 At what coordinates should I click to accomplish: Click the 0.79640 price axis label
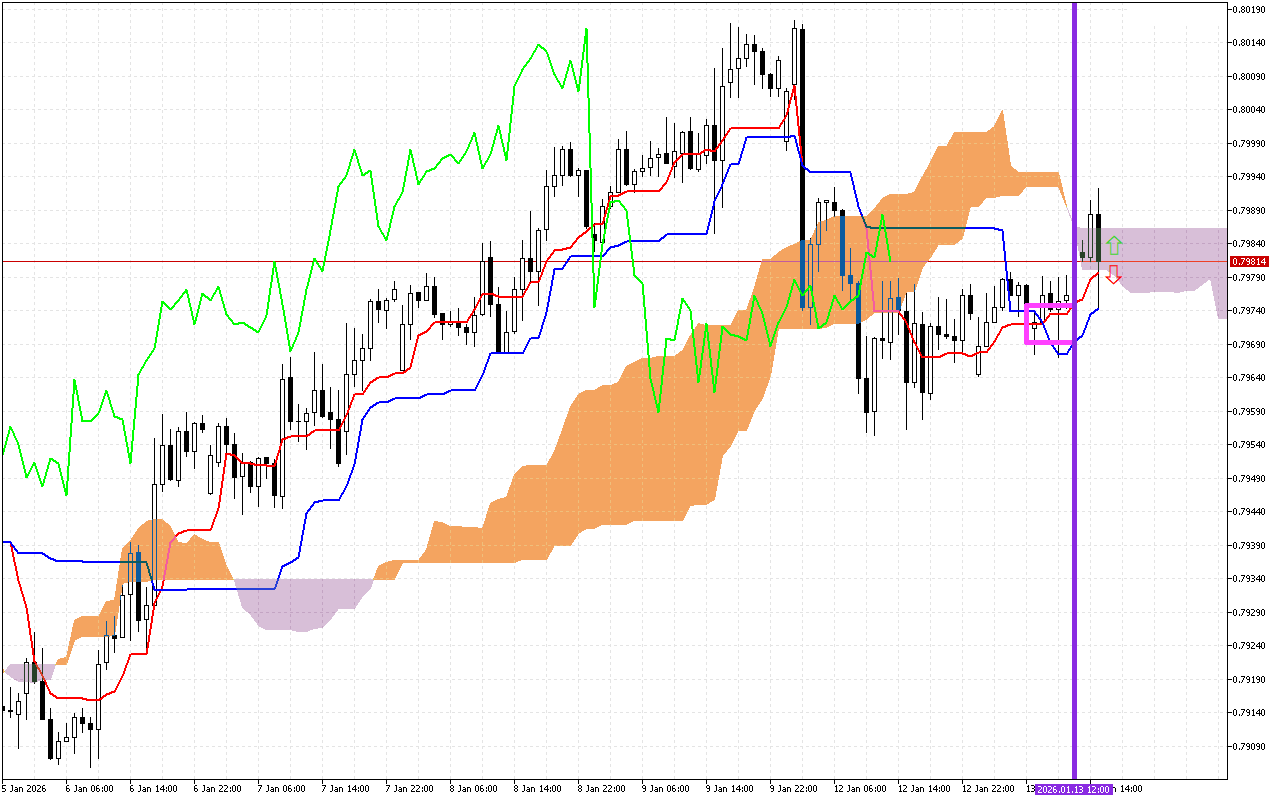pos(1250,378)
